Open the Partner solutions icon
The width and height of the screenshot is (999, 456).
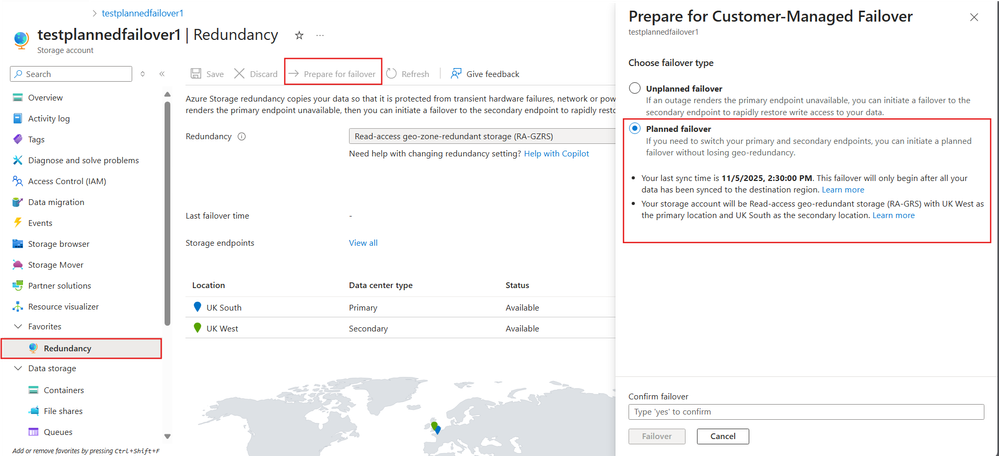(18, 286)
